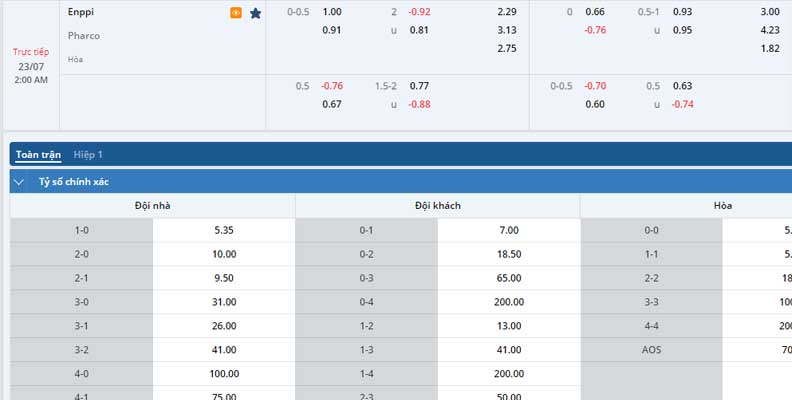792x400 pixels.
Task: Select correct score 3-2 odds 41.00
Action: point(224,349)
